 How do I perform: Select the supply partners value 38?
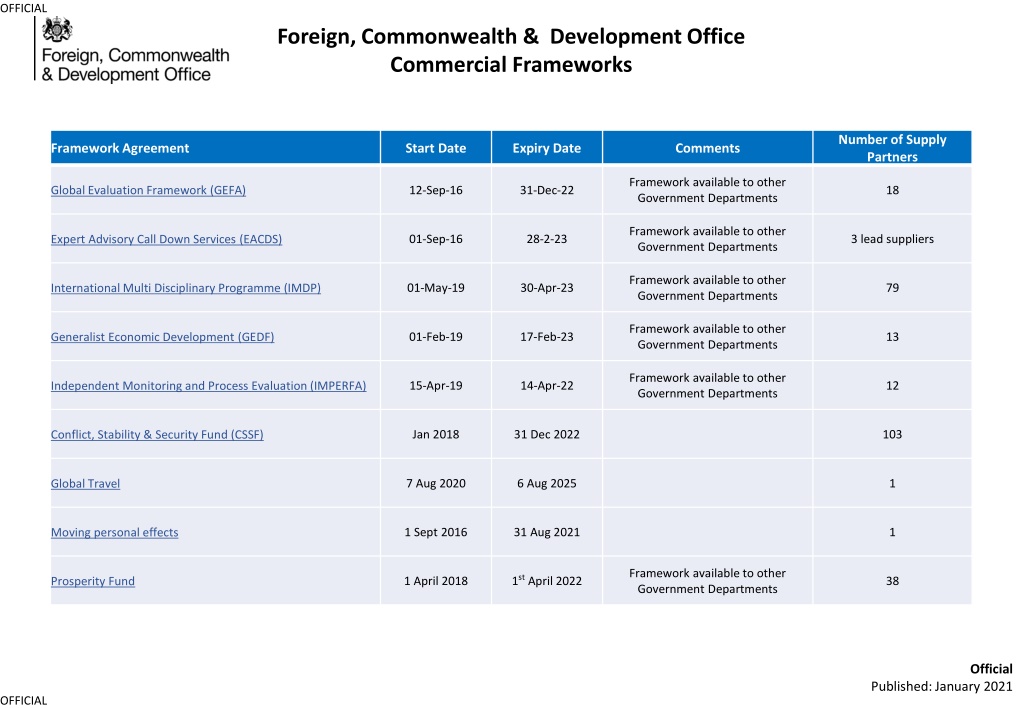[893, 581]
